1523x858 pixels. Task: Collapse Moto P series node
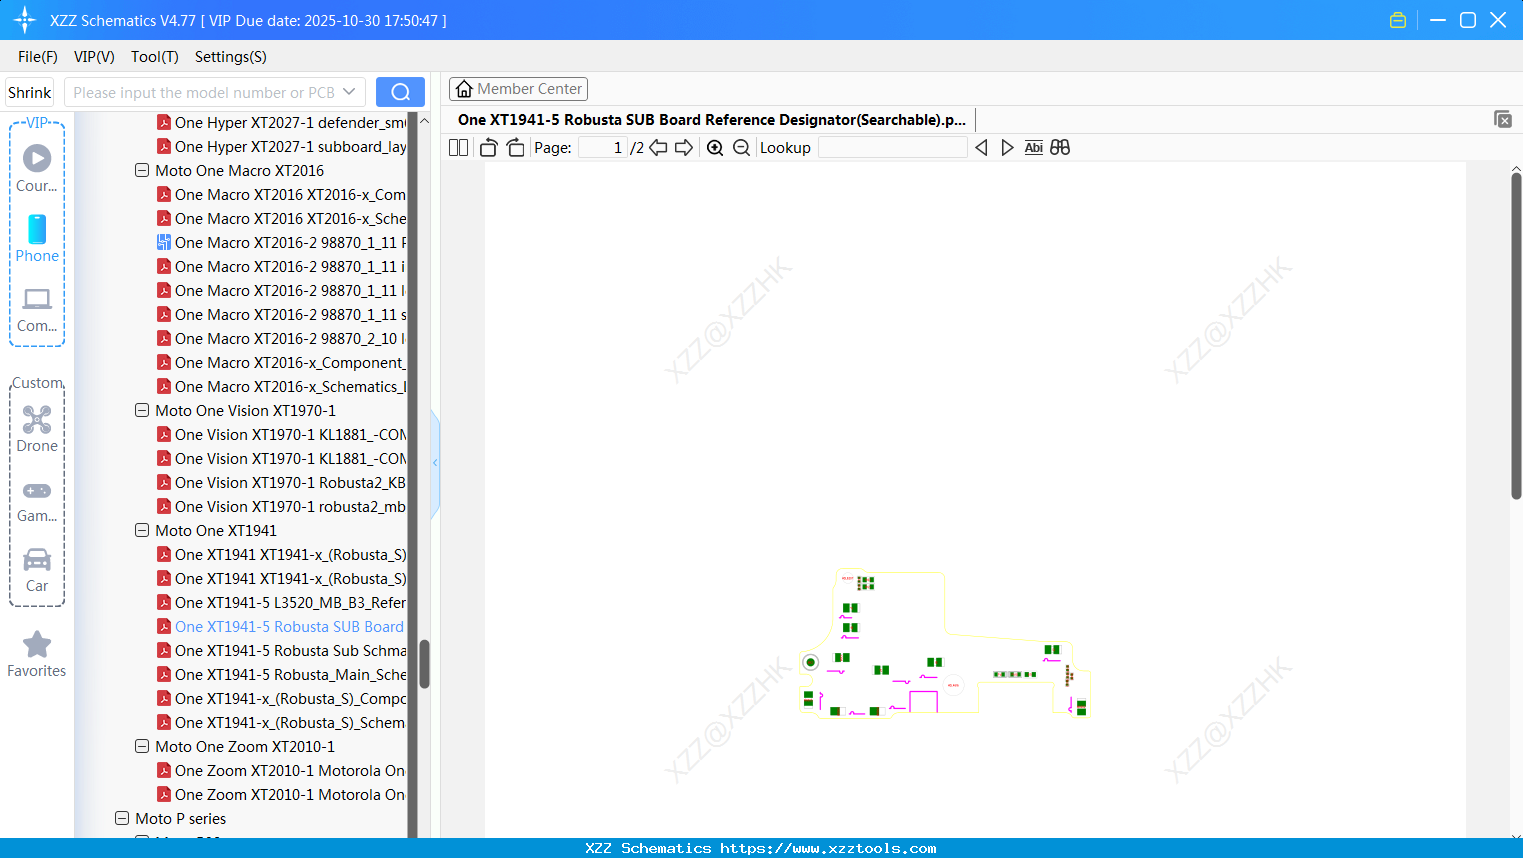pos(122,819)
